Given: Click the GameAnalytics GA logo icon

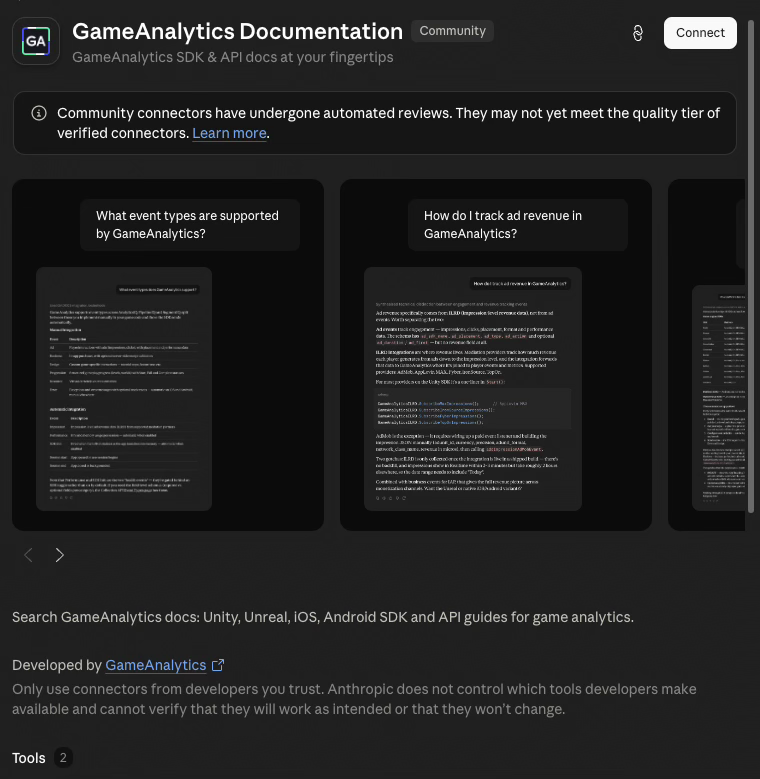Looking at the screenshot, I should (36, 41).
